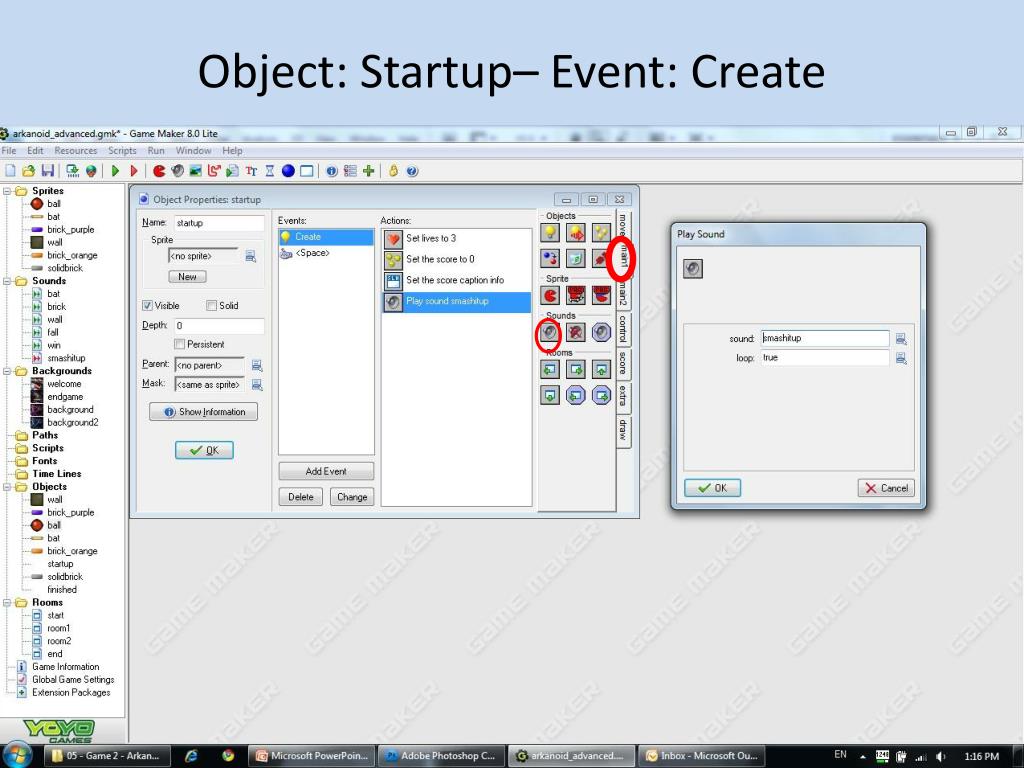
Task: Select the Transform Sprite action icon
Action: point(575,295)
